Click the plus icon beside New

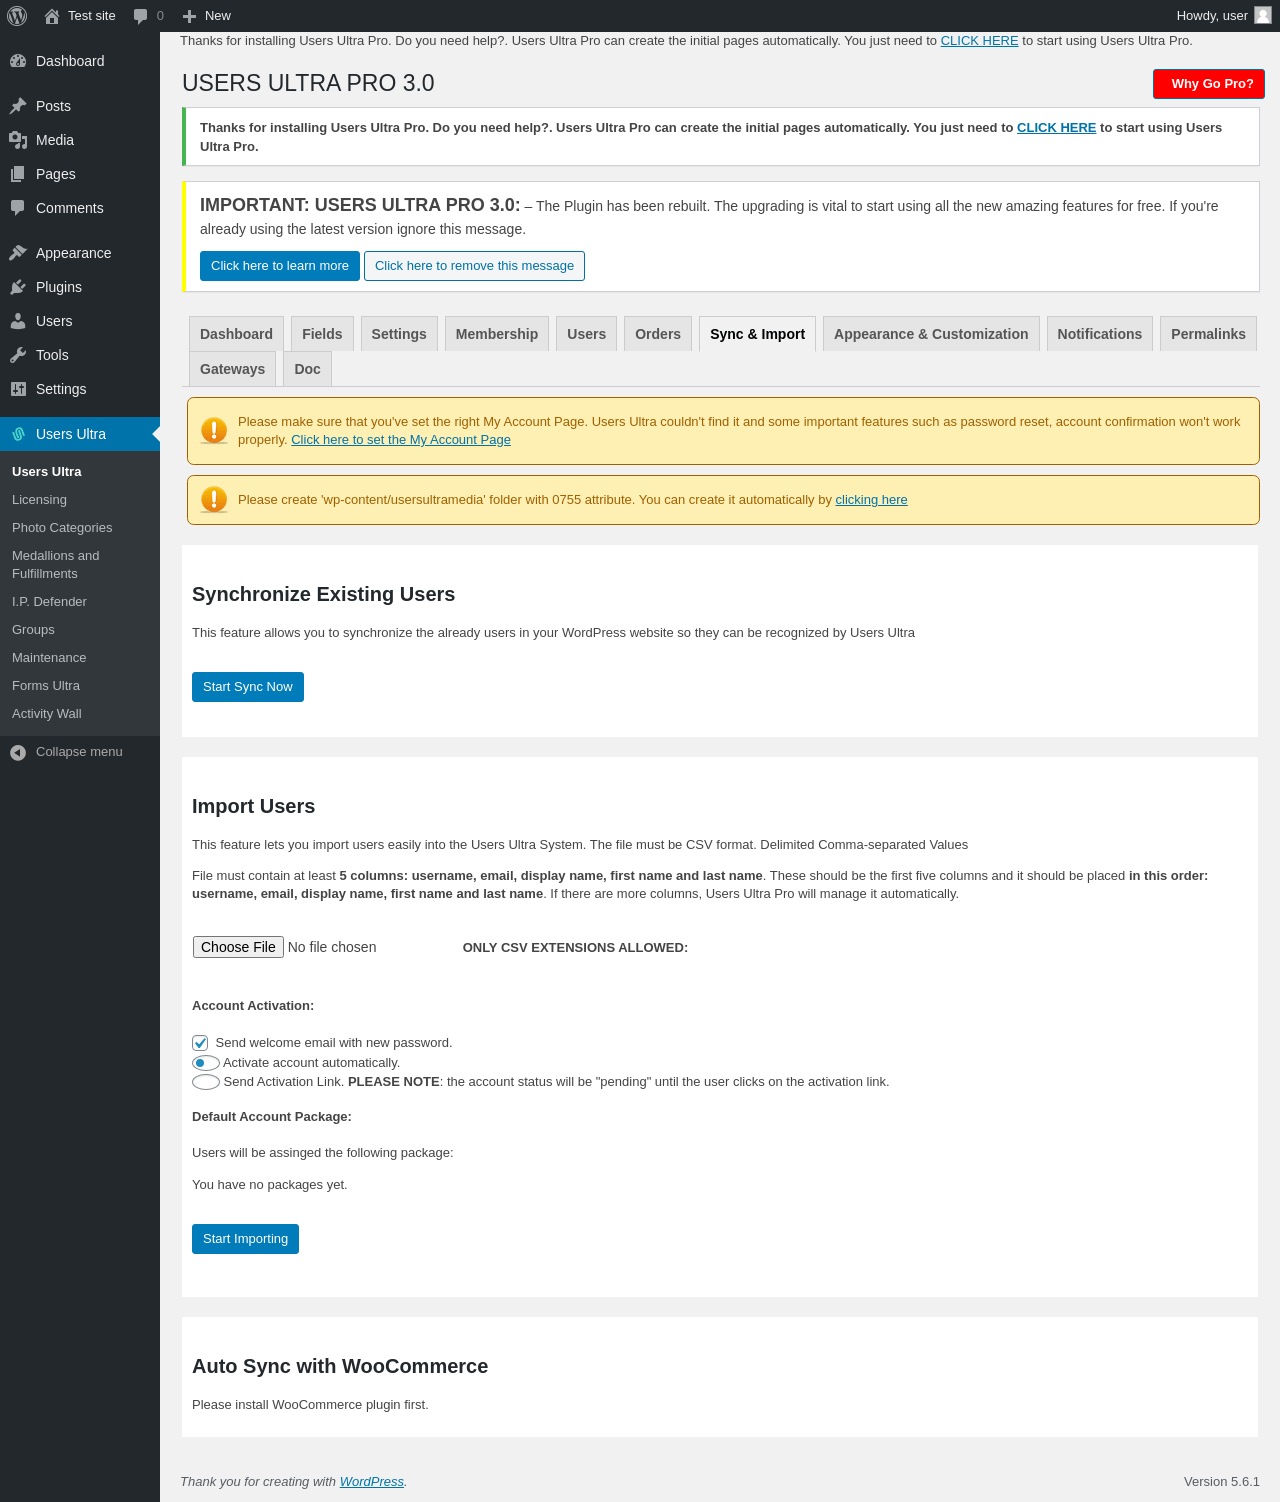click(189, 16)
